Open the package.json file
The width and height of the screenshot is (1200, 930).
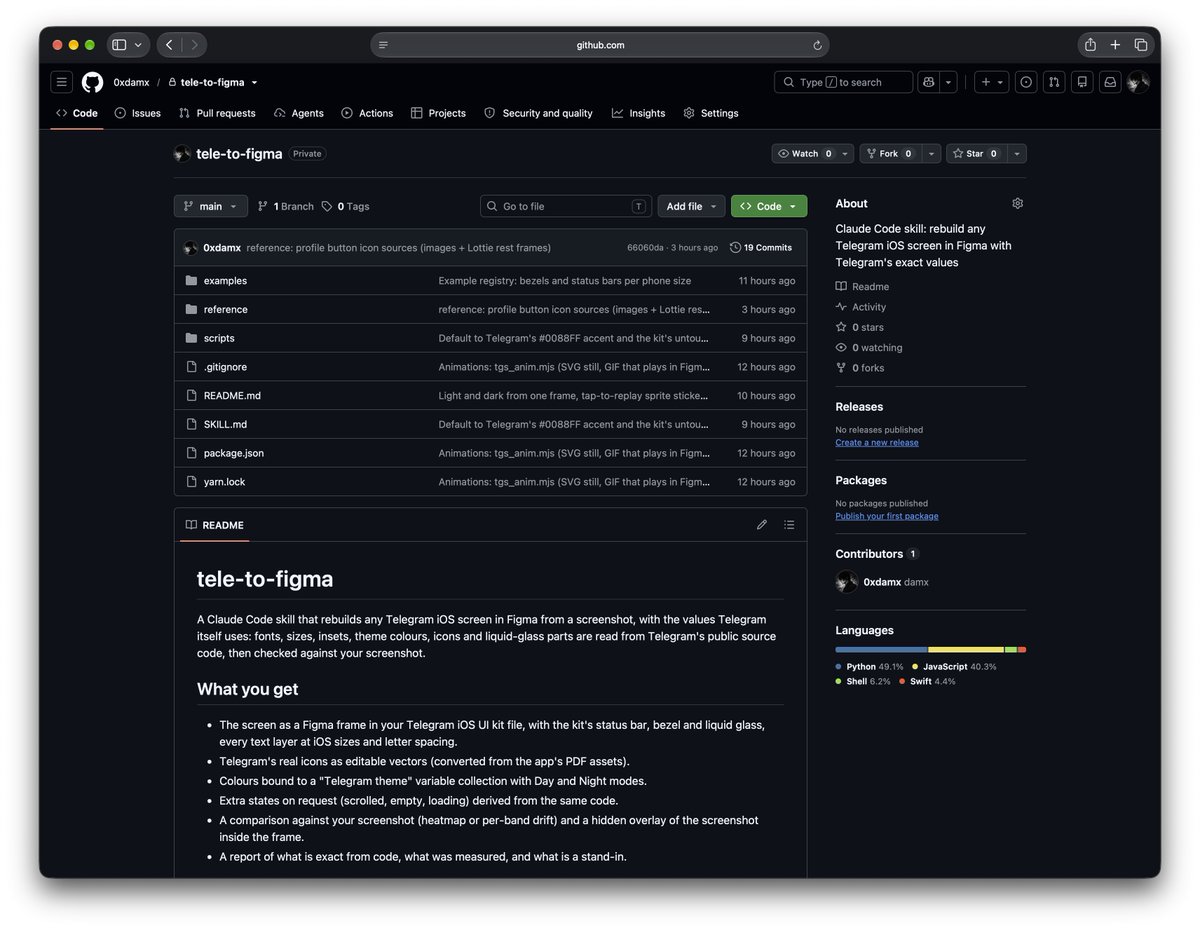[x=234, y=453]
